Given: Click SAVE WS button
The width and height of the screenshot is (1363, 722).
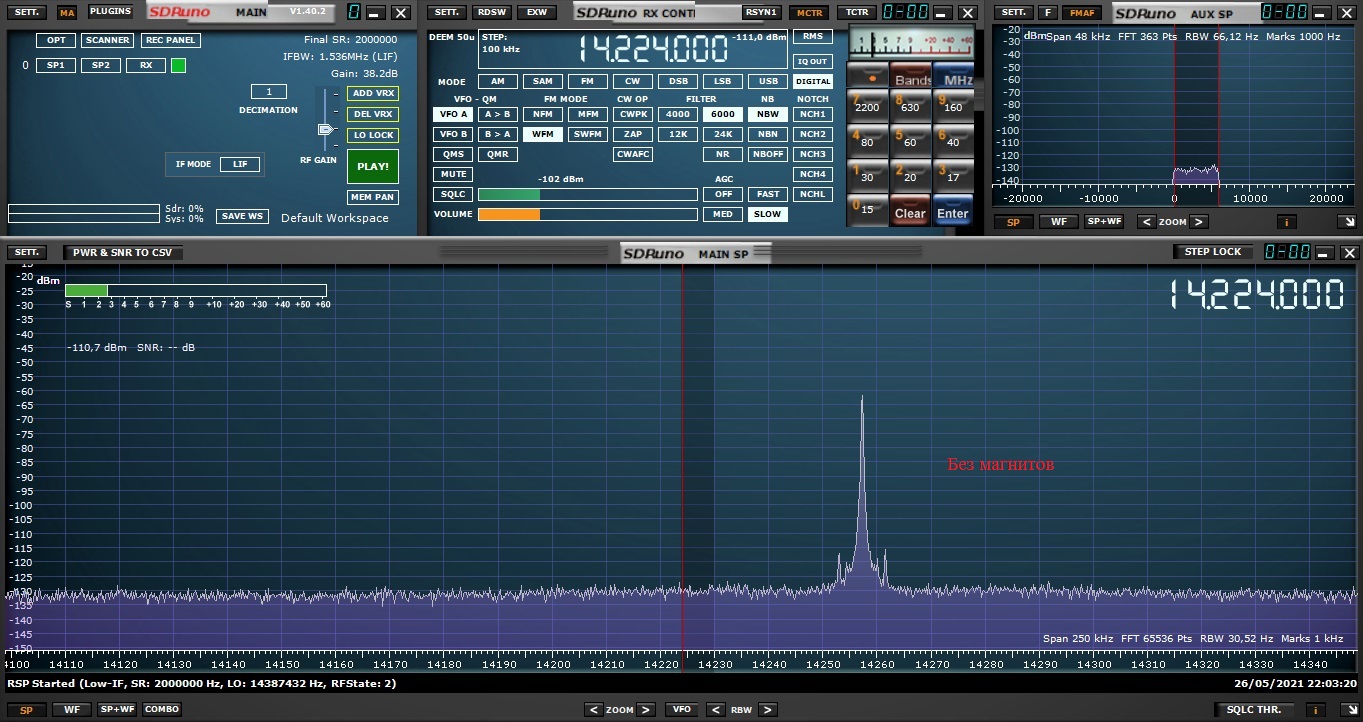Looking at the screenshot, I should [243, 216].
